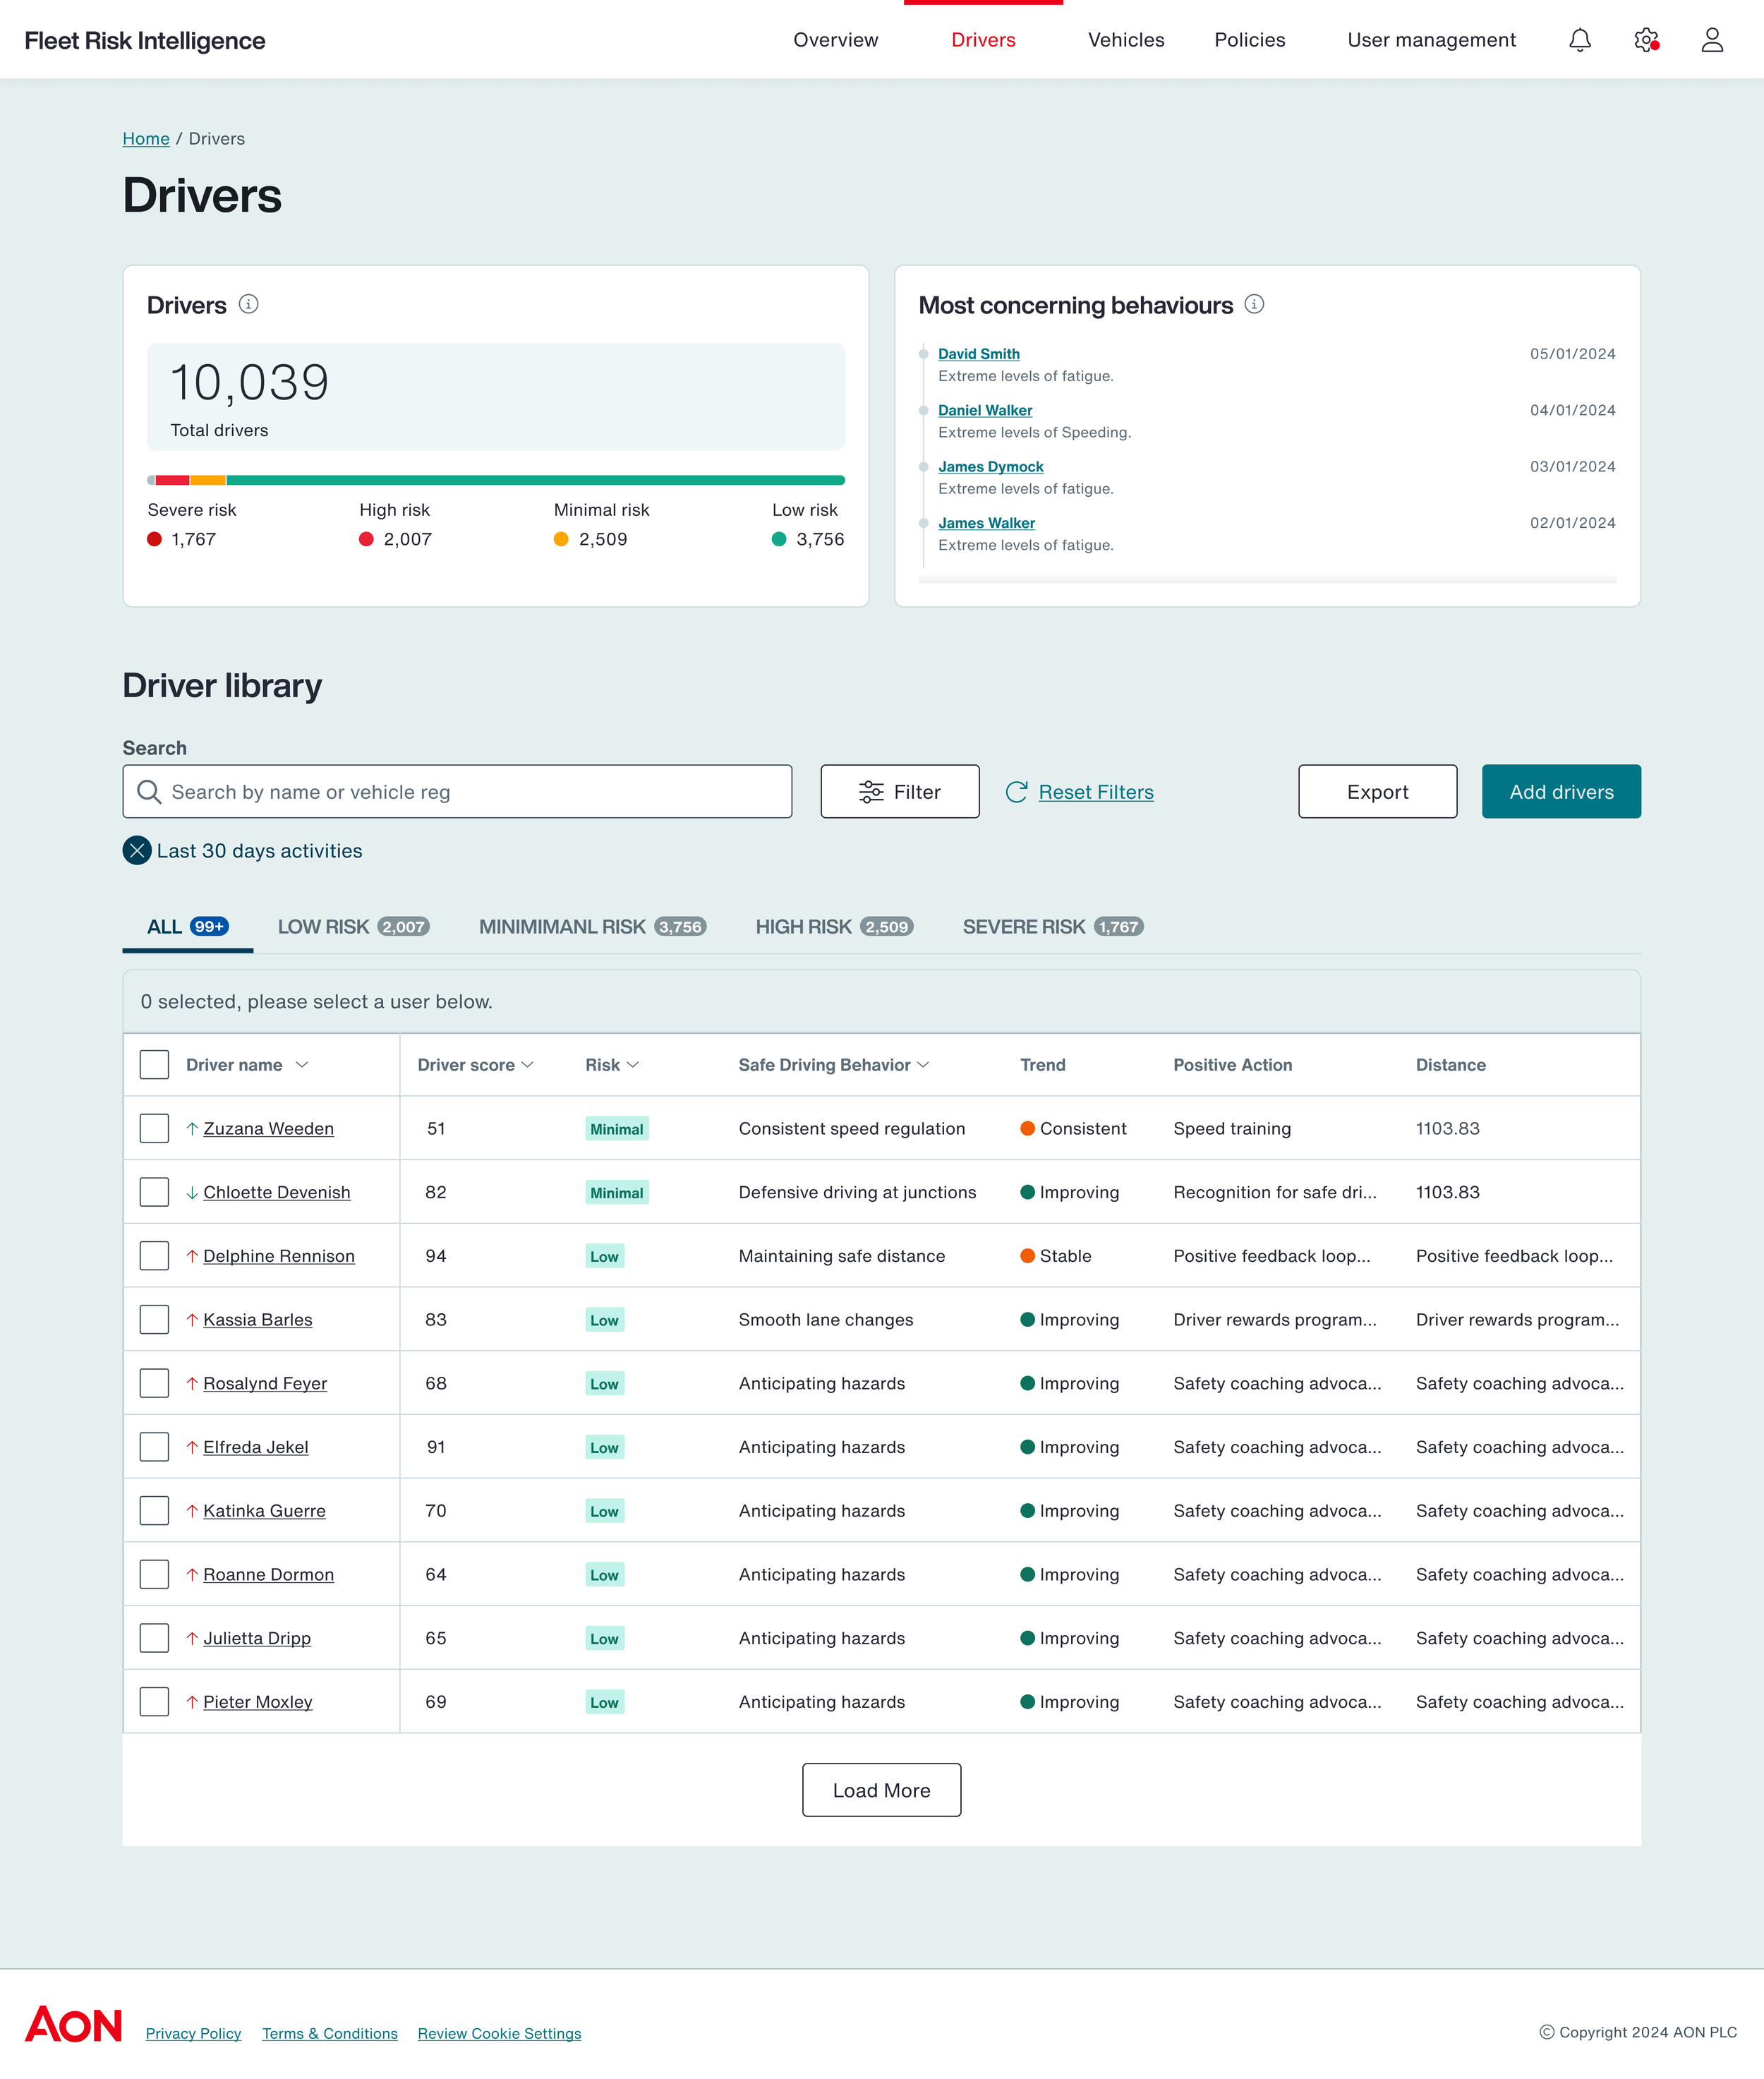Screen dimensions: 1764x2079
Task: Click info icon next to Drivers card title
Action: click(249, 304)
